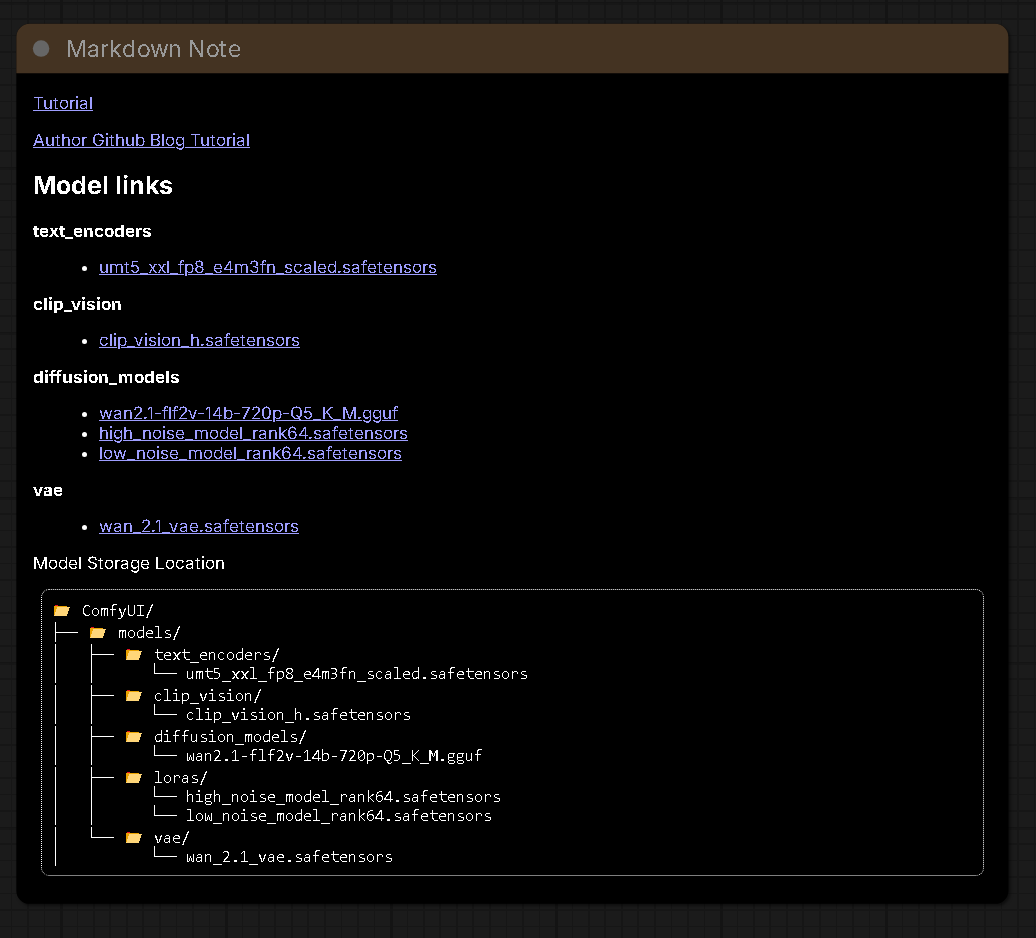Viewport: 1036px width, 938px height.
Task: Click wan_2.1_vae.safetensors in the tree
Action: 289,857
